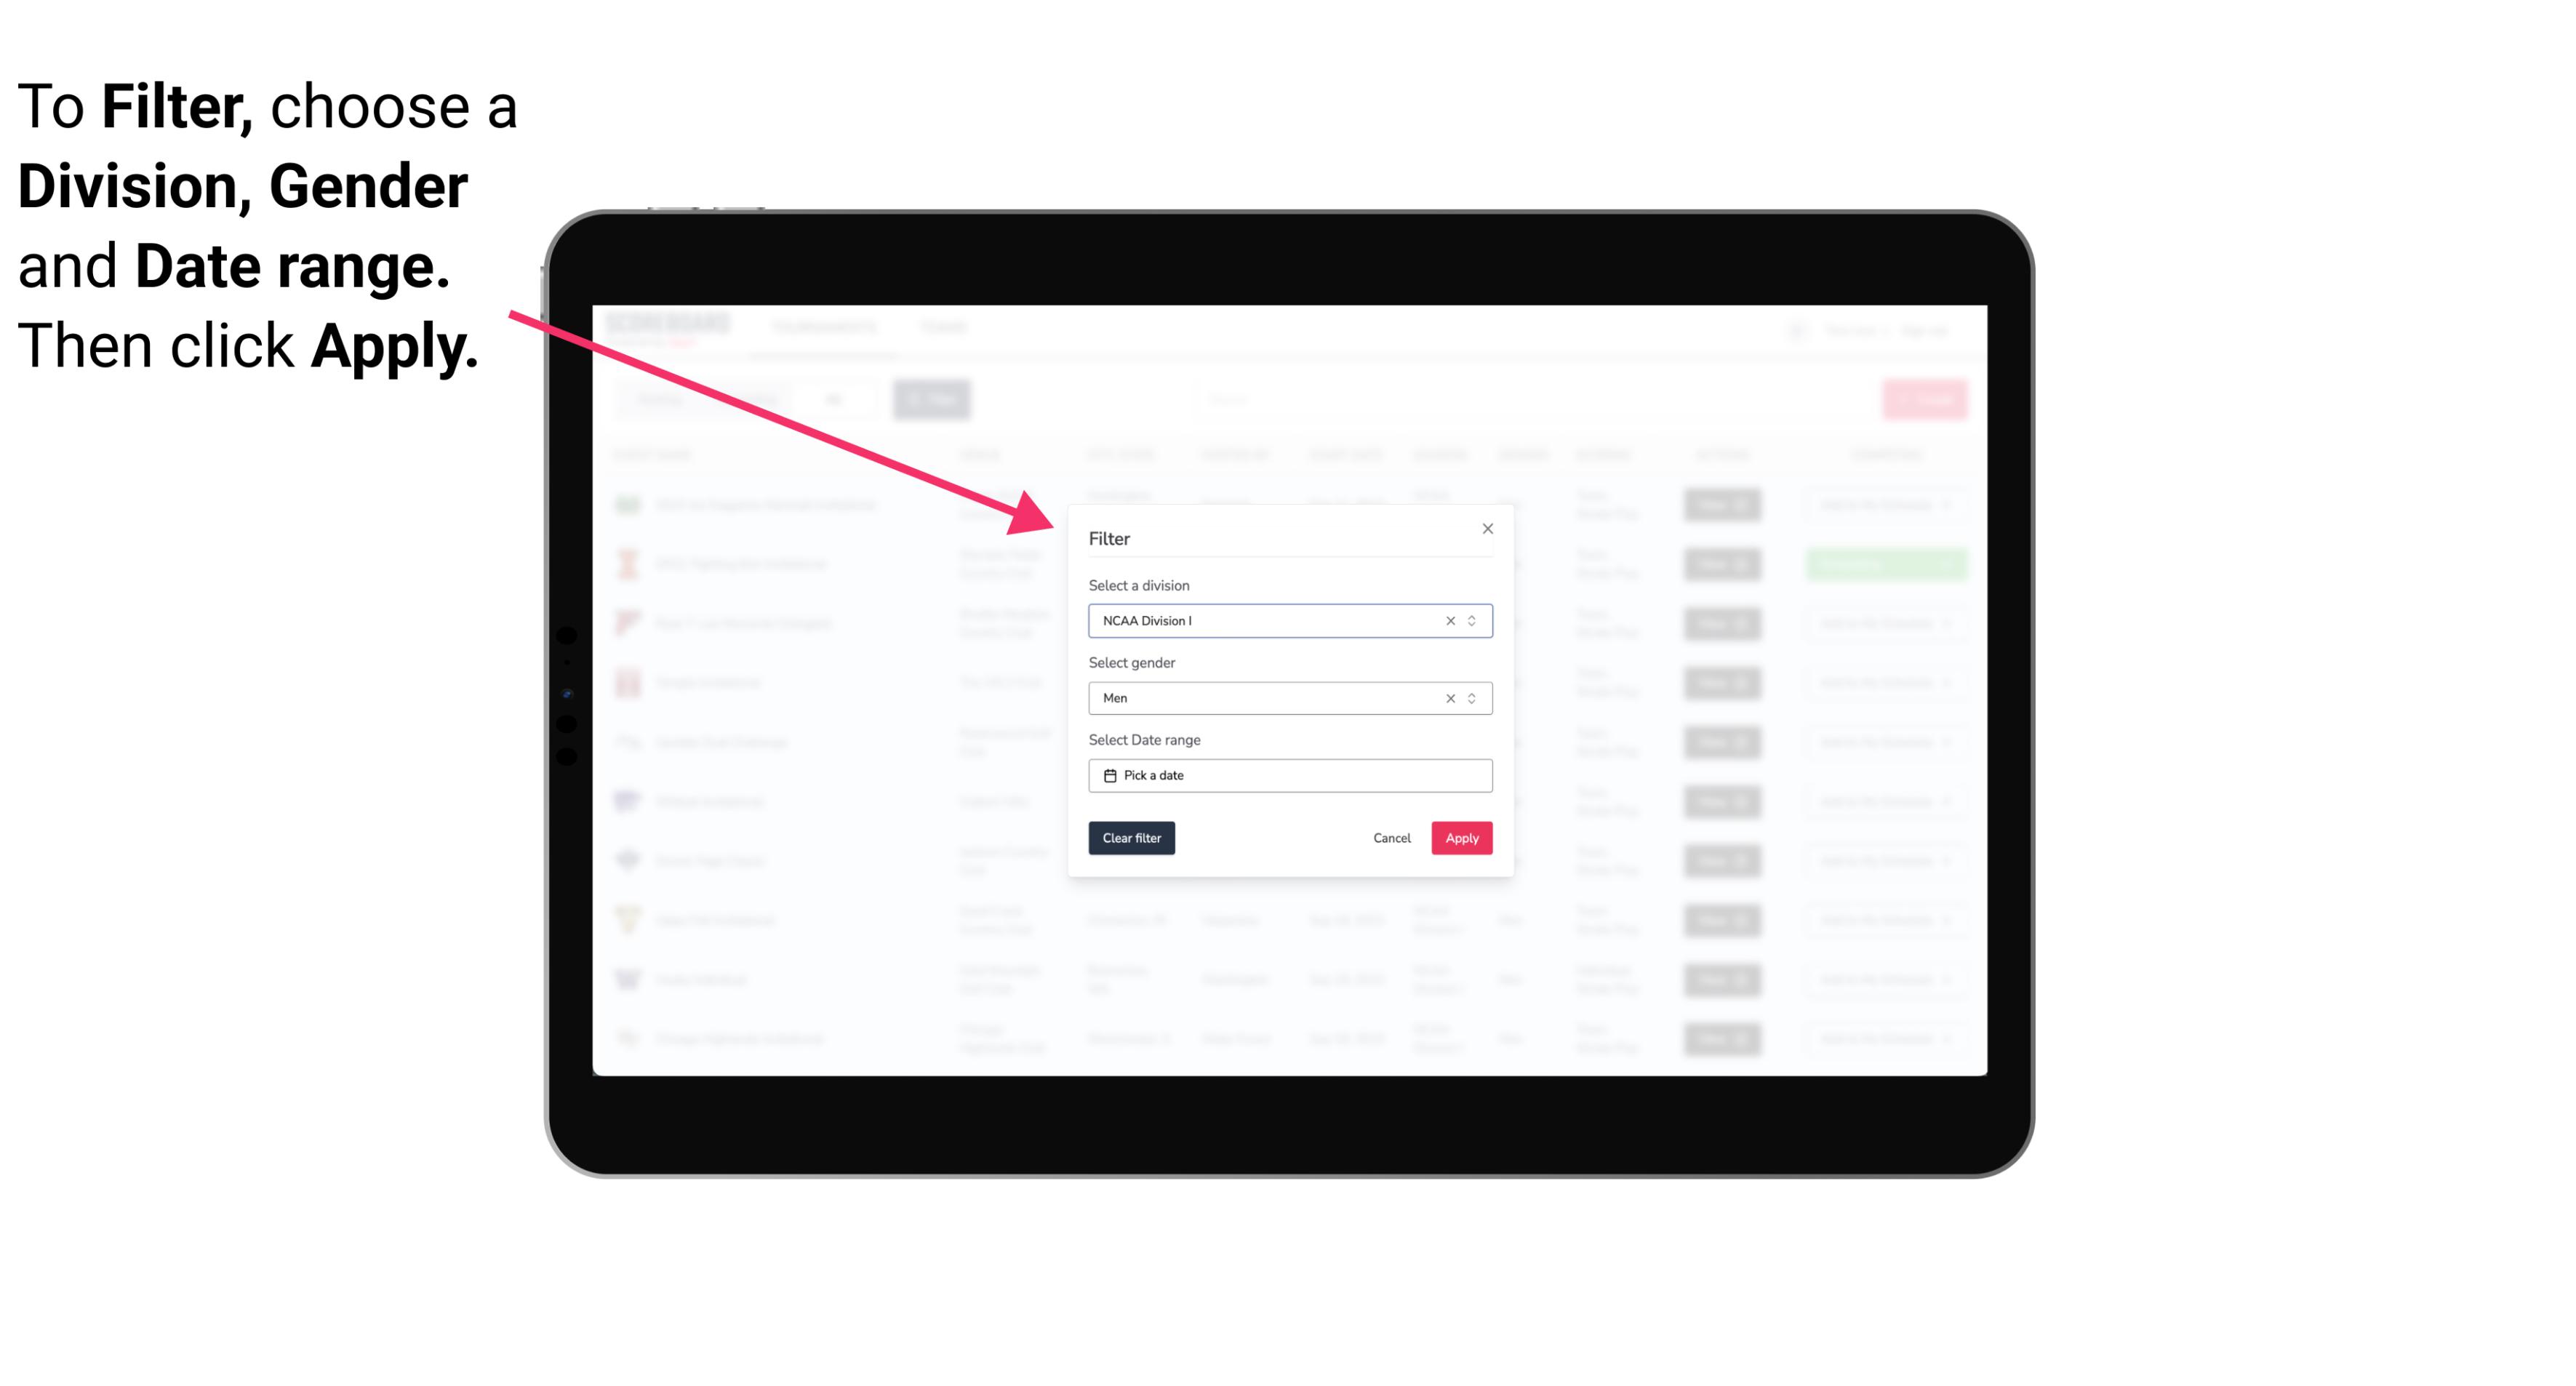Click the Cancel button to dismiss dialog
Viewport: 2576px width, 1386px height.
click(1393, 838)
